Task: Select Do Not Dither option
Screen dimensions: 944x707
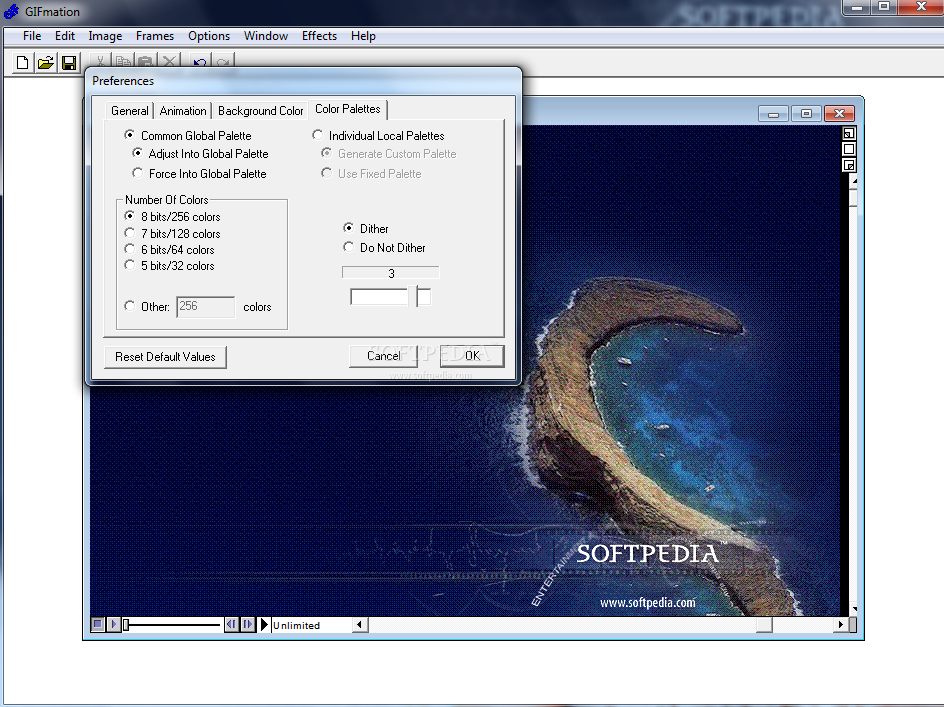Action: point(384,248)
